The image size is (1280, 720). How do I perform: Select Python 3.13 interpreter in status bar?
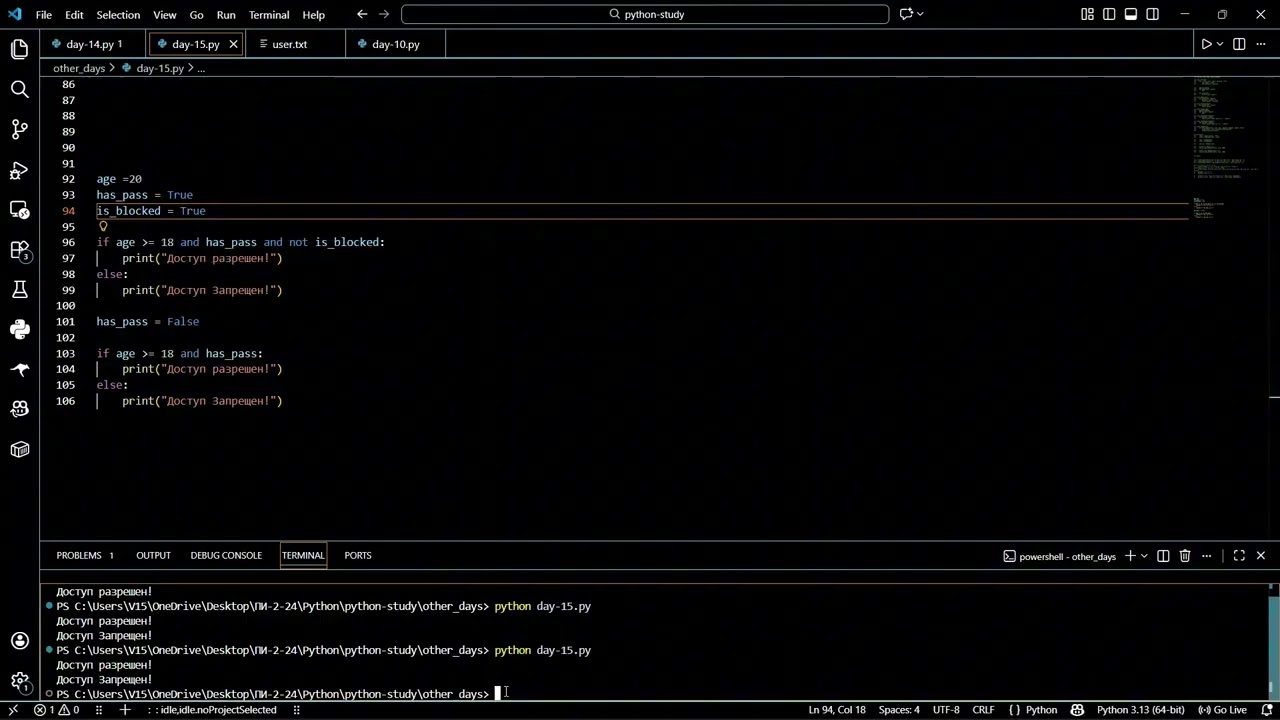1140,710
